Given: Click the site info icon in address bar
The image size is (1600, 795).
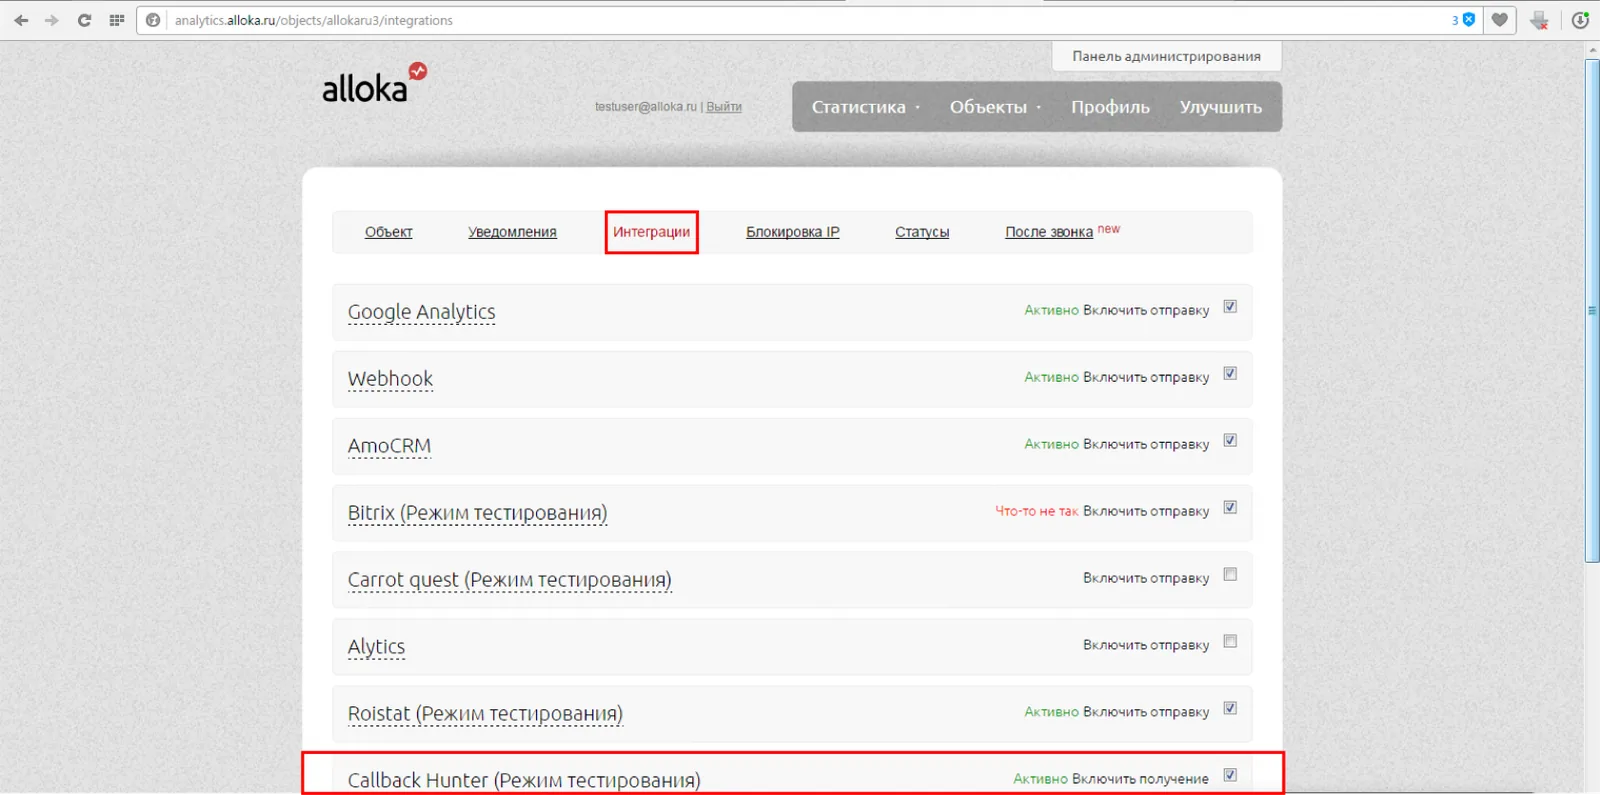Looking at the screenshot, I should pyautogui.click(x=153, y=20).
